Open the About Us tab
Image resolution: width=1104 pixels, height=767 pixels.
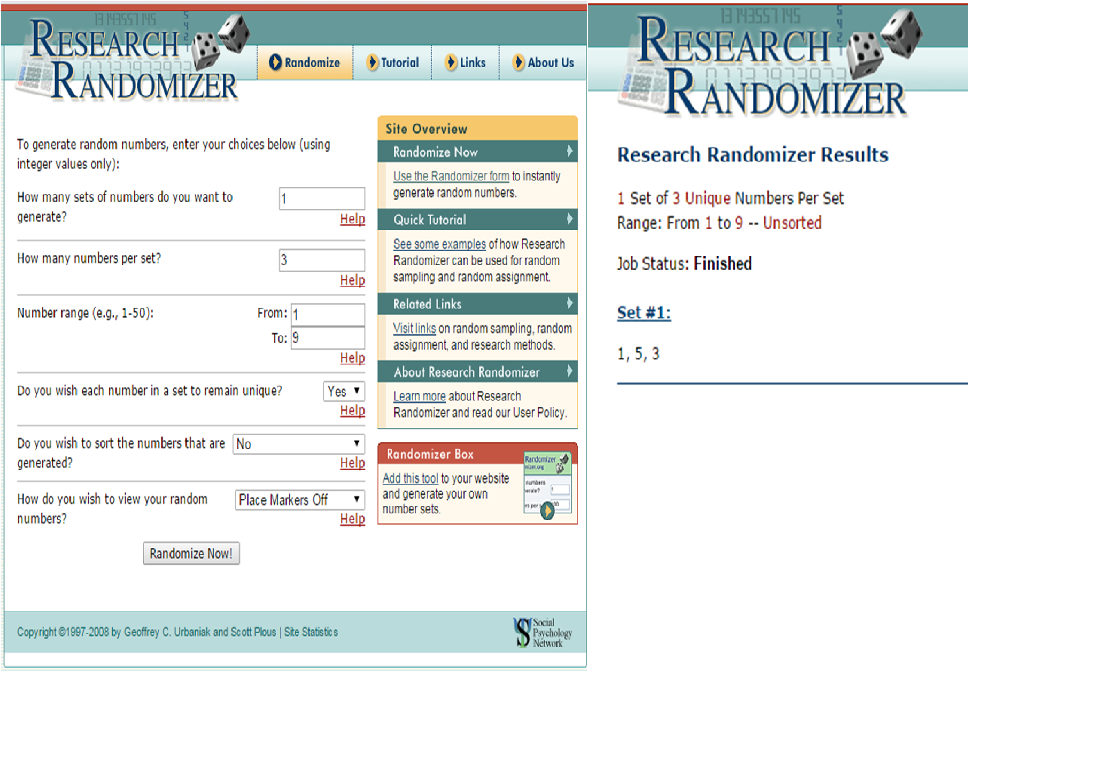pos(544,63)
